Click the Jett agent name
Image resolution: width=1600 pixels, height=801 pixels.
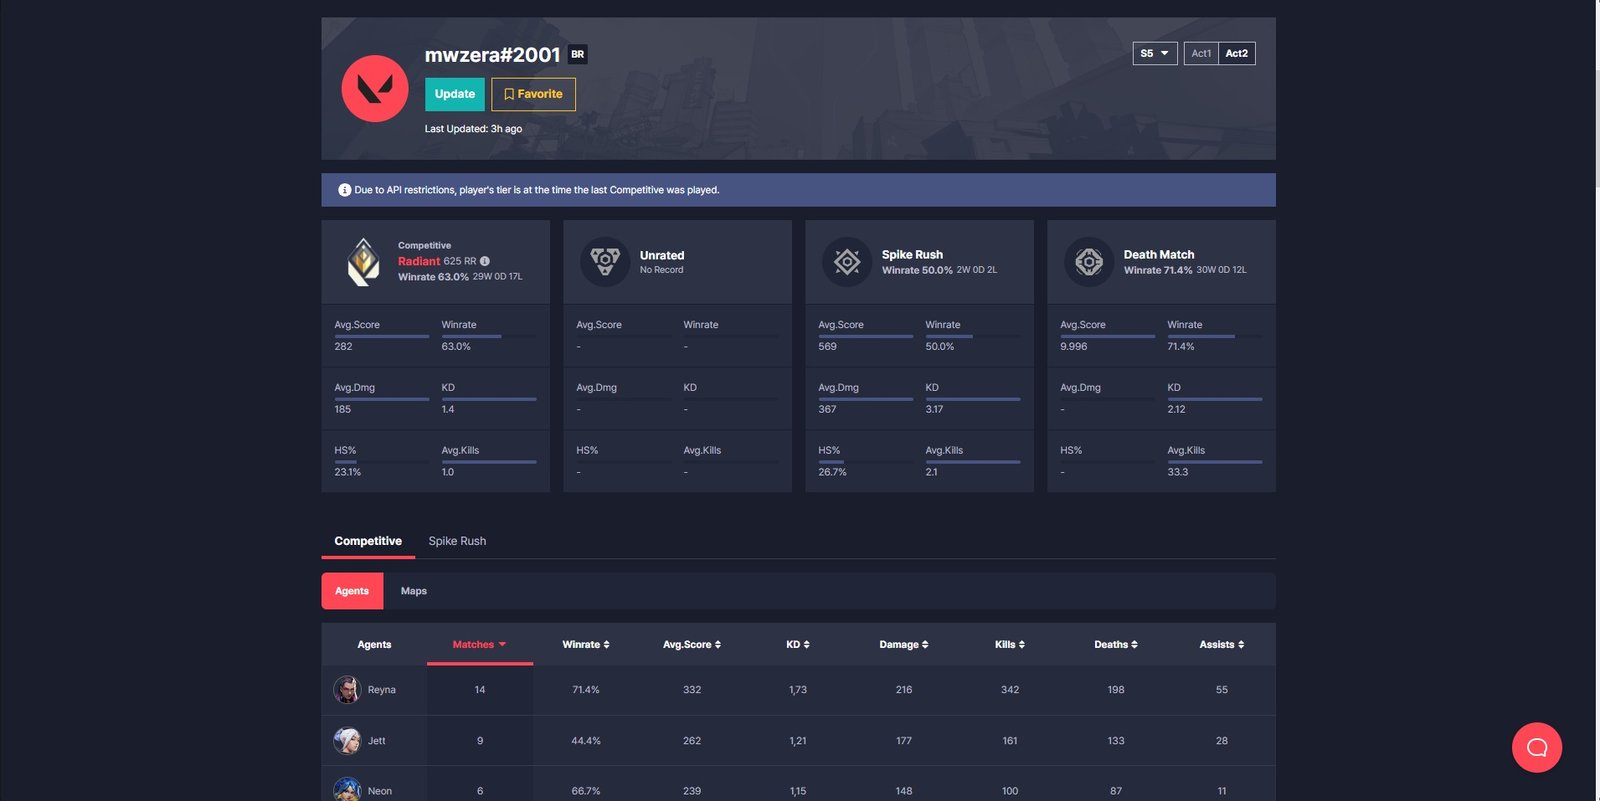(377, 741)
